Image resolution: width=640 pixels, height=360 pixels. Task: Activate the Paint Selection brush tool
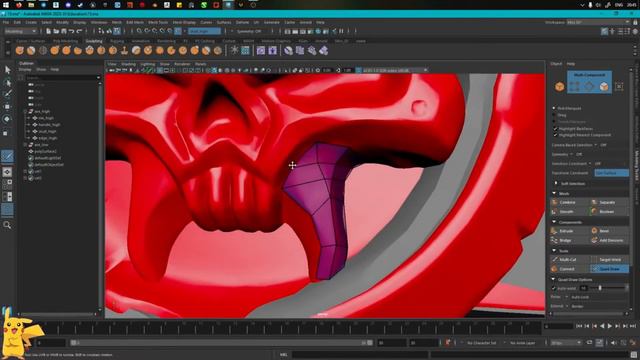click(x=7, y=94)
